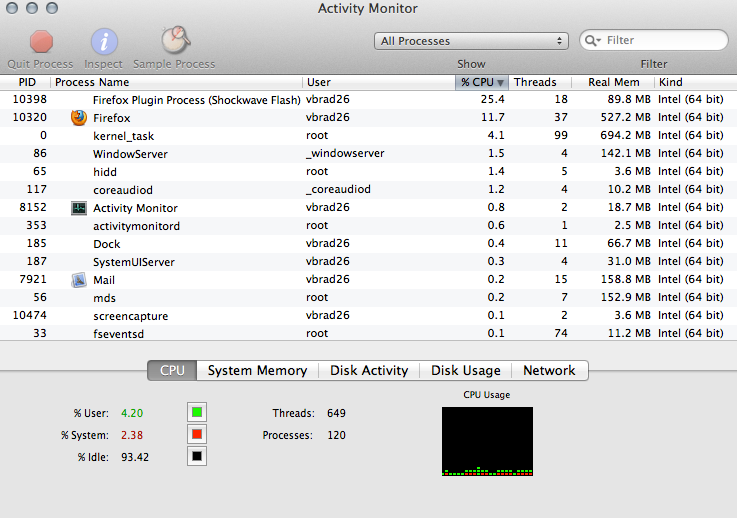Select the Activity Monitor app icon in list
Viewport: 737px width, 518px height.
coord(79,208)
